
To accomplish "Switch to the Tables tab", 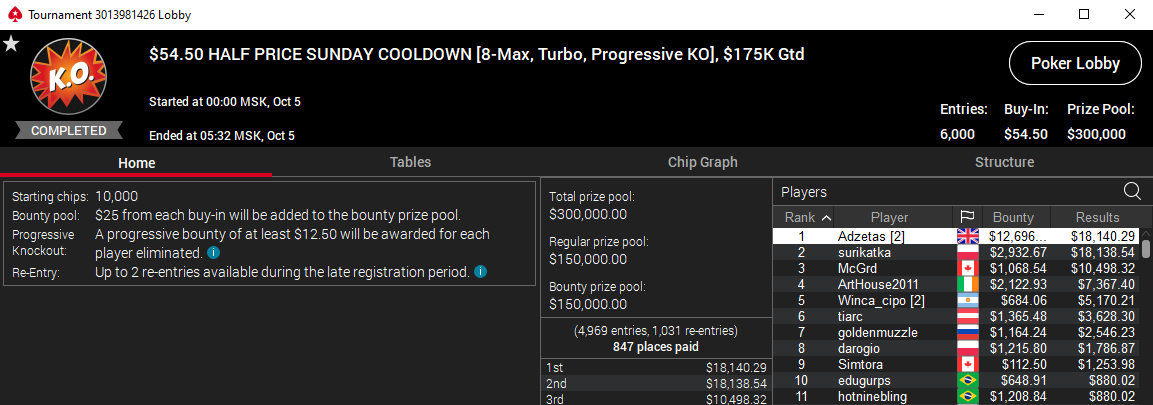I will tap(410, 162).
